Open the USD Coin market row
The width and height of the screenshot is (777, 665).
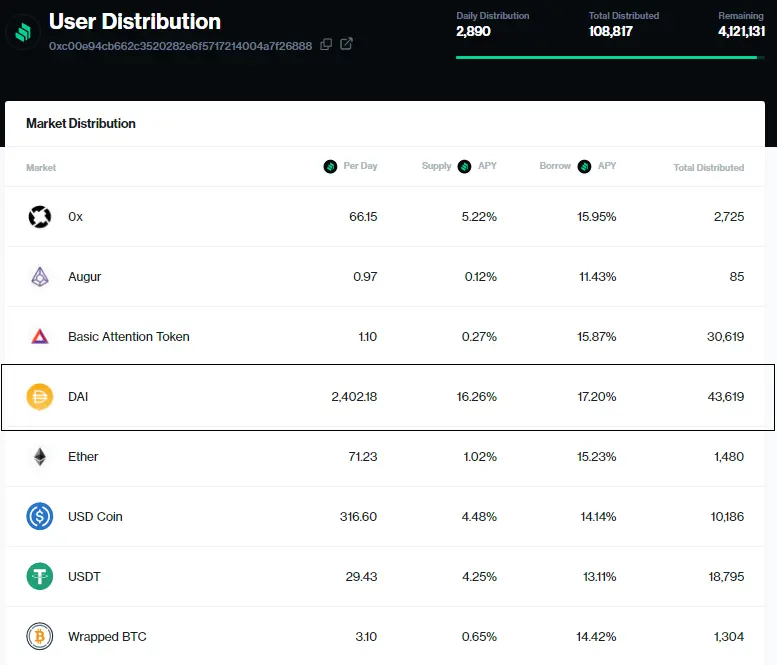pyautogui.click(x=385, y=516)
